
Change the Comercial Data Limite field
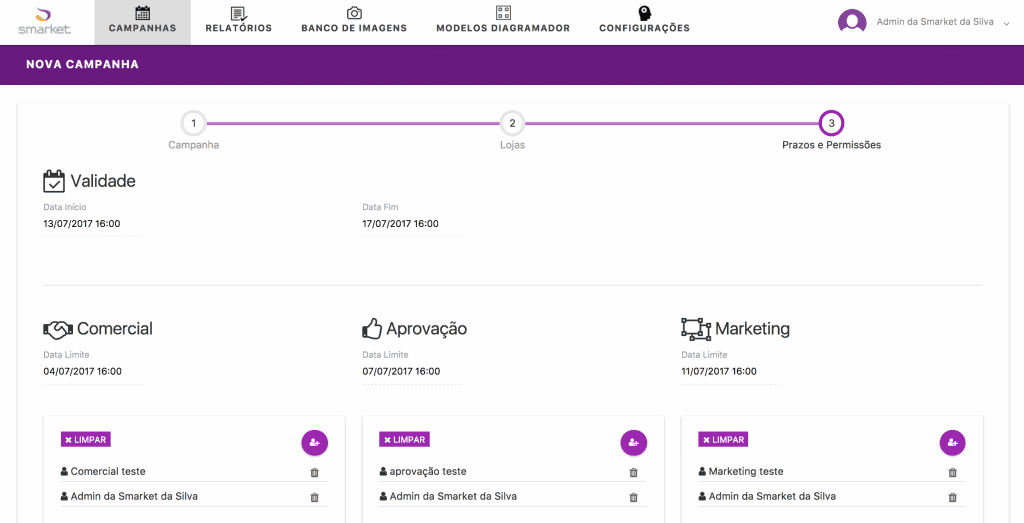click(92, 371)
